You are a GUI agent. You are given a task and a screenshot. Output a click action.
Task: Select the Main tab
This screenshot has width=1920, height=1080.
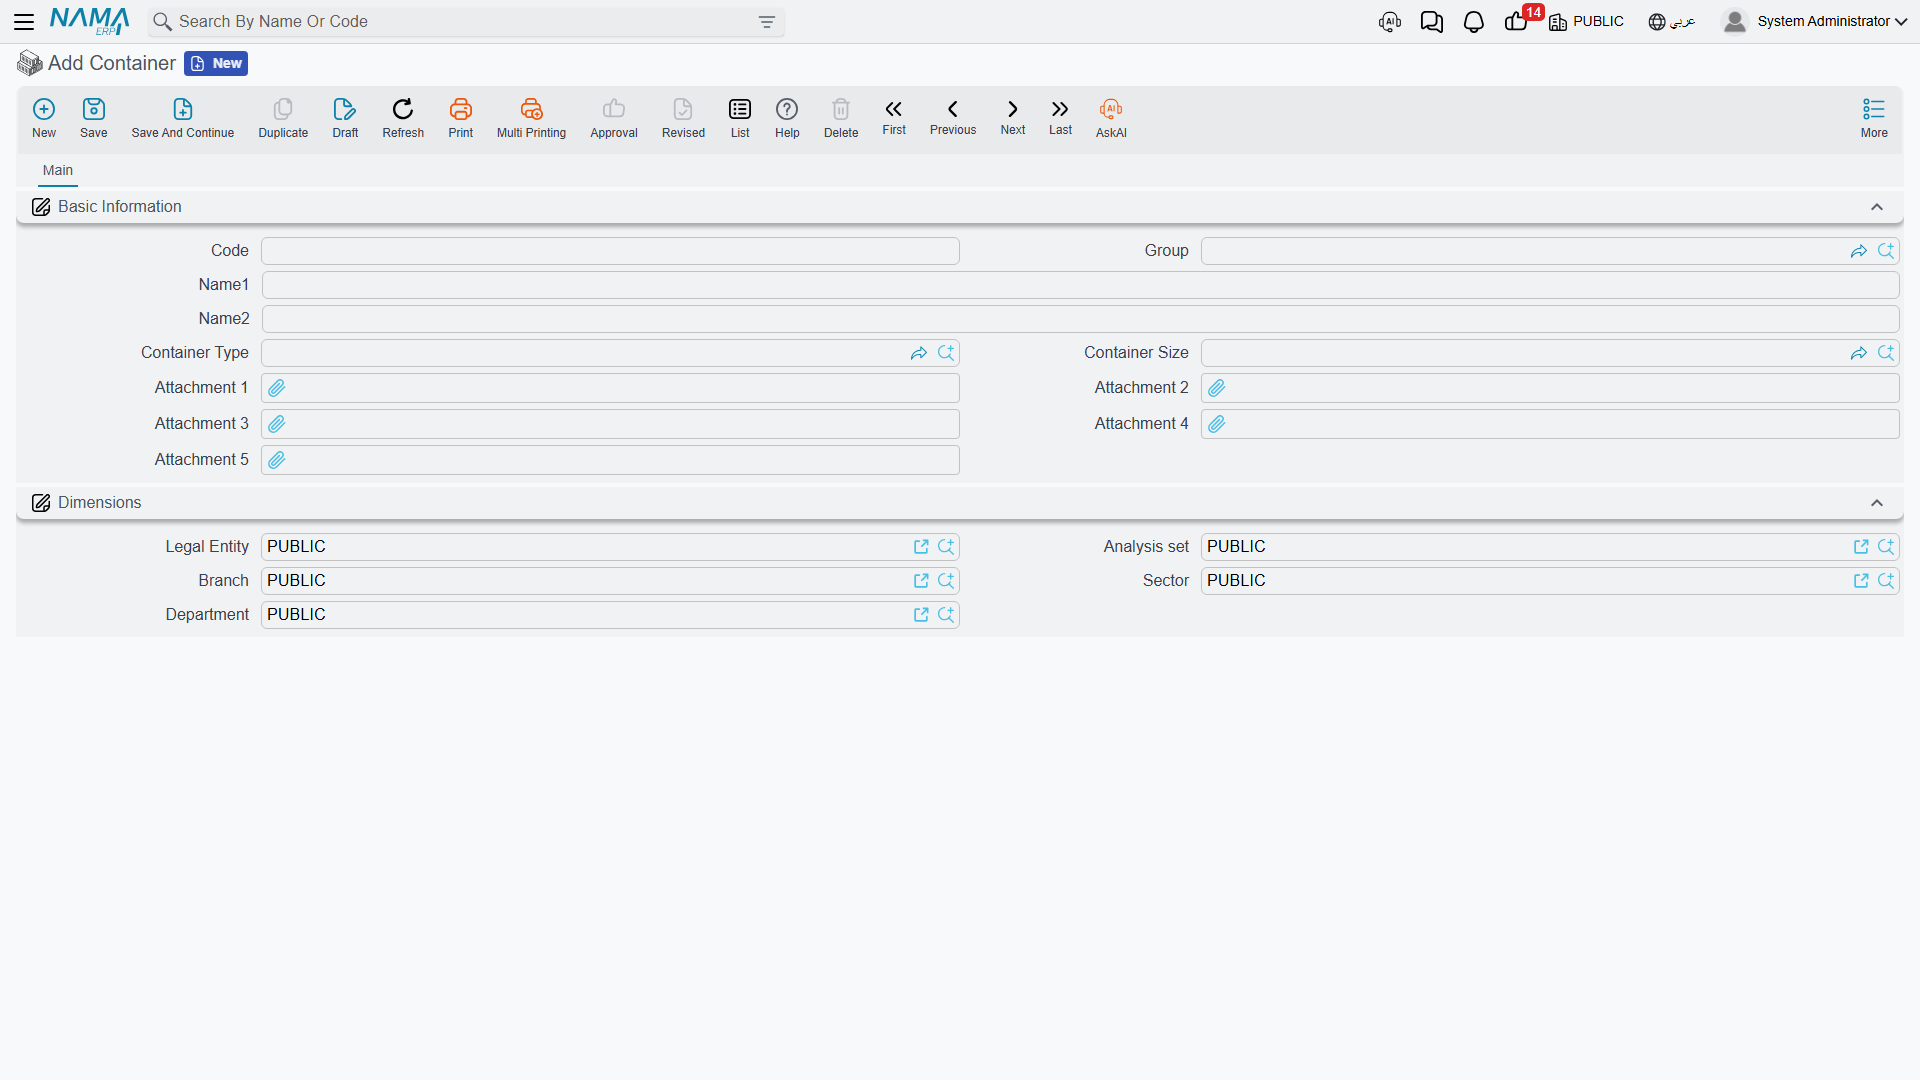click(58, 170)
